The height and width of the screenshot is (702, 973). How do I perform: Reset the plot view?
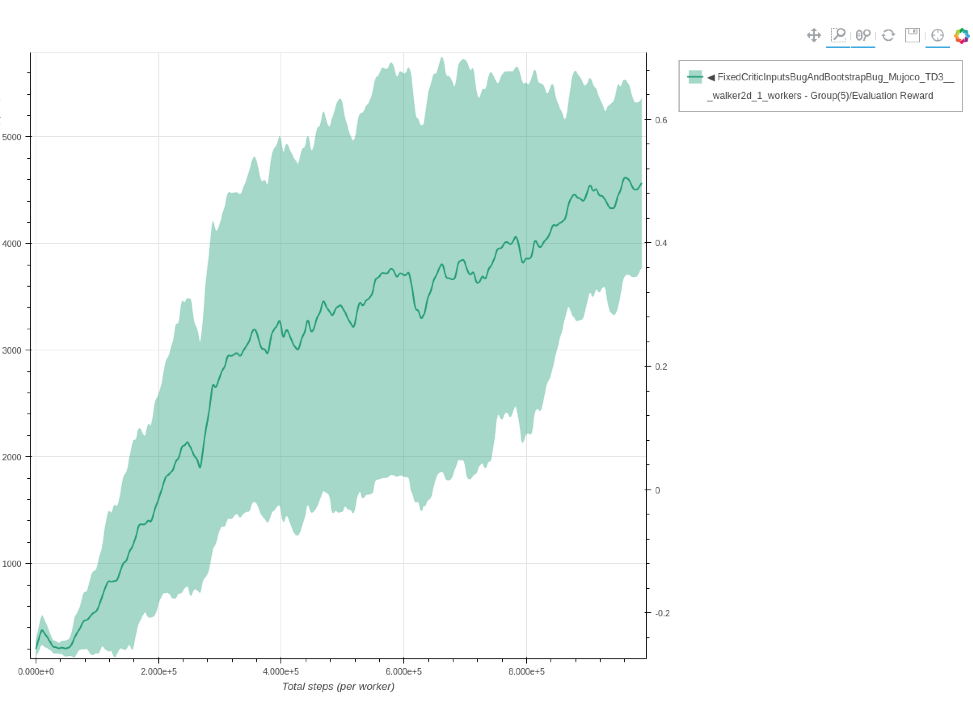point(888,35)
